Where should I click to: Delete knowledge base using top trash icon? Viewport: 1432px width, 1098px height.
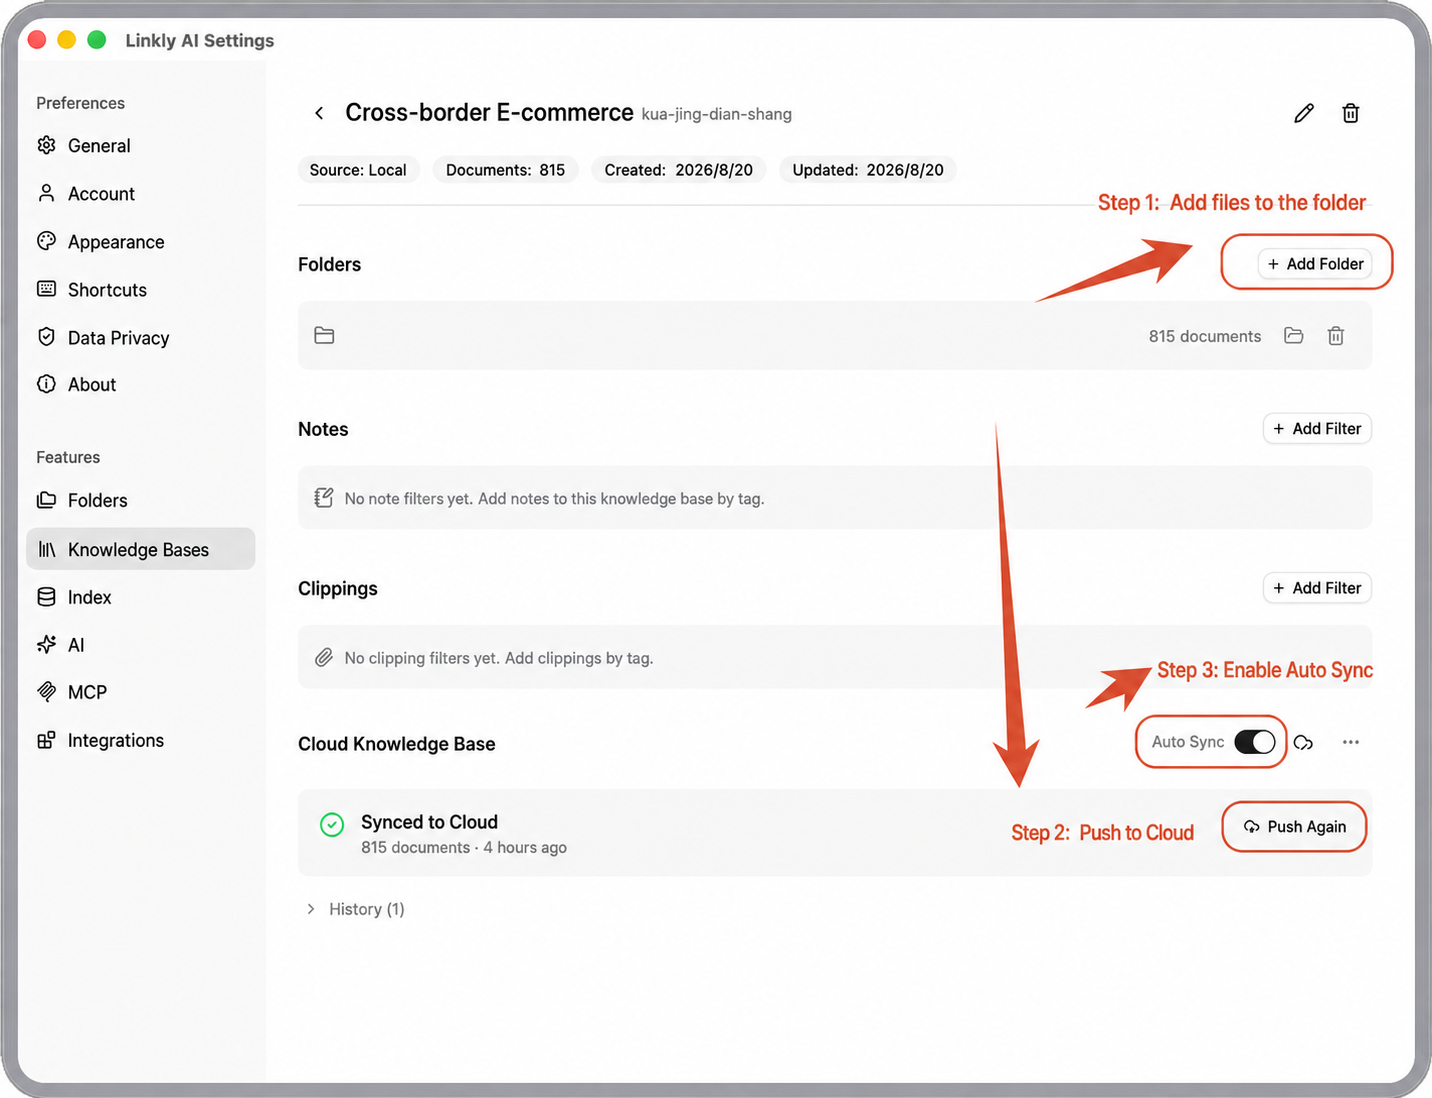[x=1350, y=113]
